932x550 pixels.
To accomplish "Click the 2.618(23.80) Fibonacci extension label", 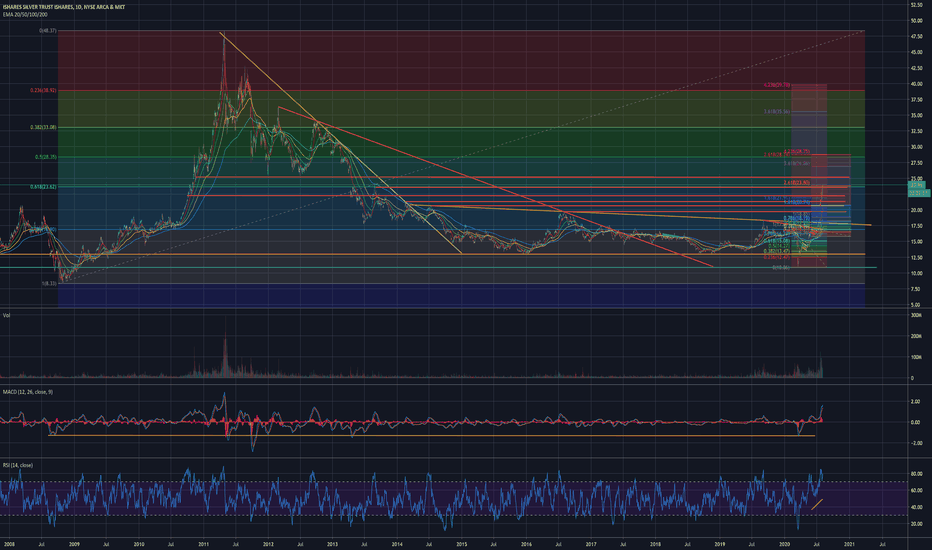I will 796,183.
